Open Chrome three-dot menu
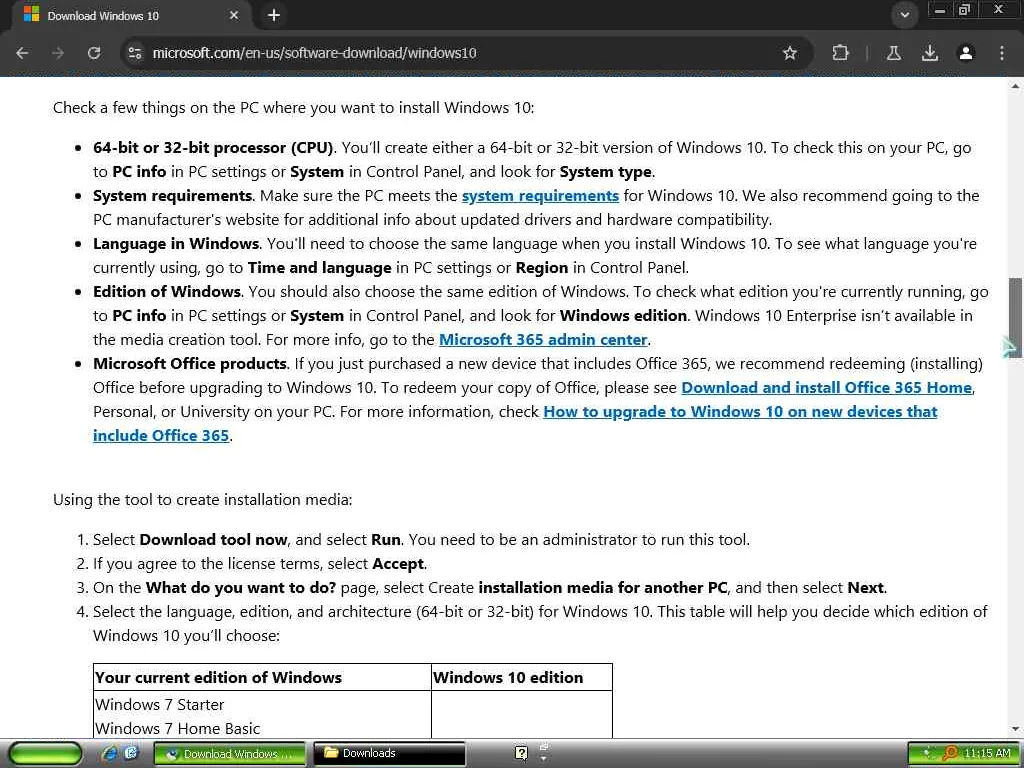 [1001, 53]
